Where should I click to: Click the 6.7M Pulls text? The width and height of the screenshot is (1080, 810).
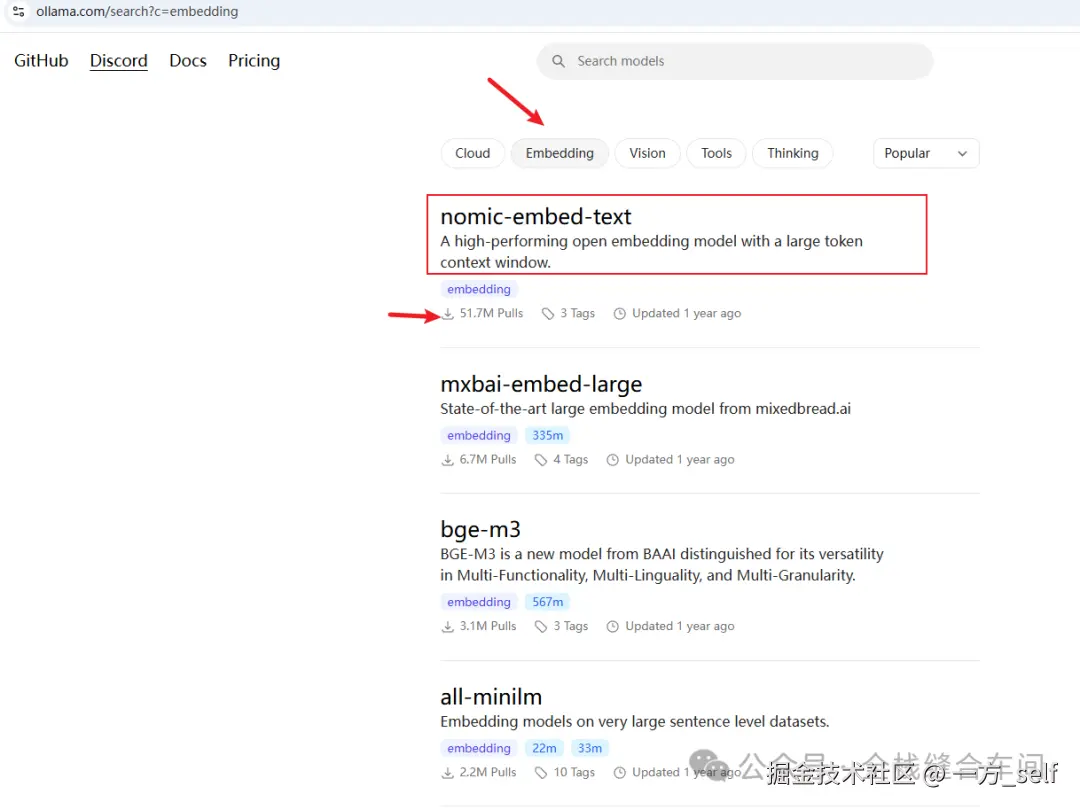[488, 459]
